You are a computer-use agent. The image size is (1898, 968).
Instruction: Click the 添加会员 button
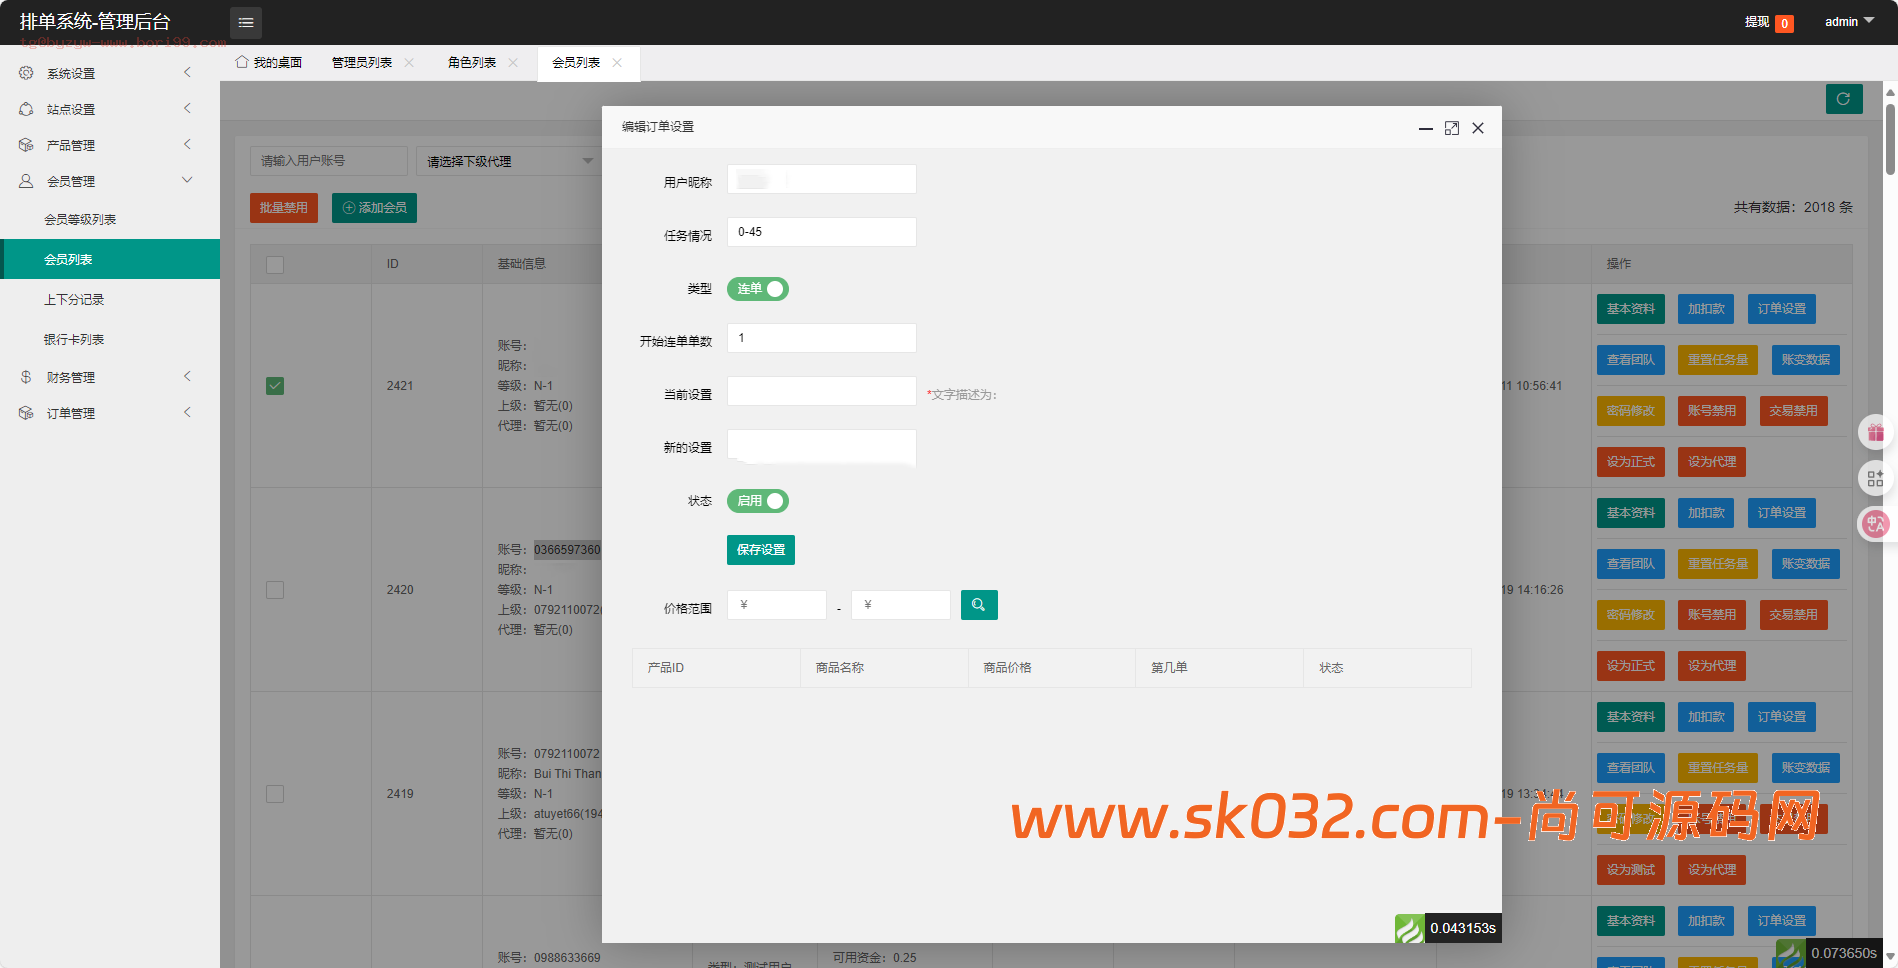coord(374,208)
